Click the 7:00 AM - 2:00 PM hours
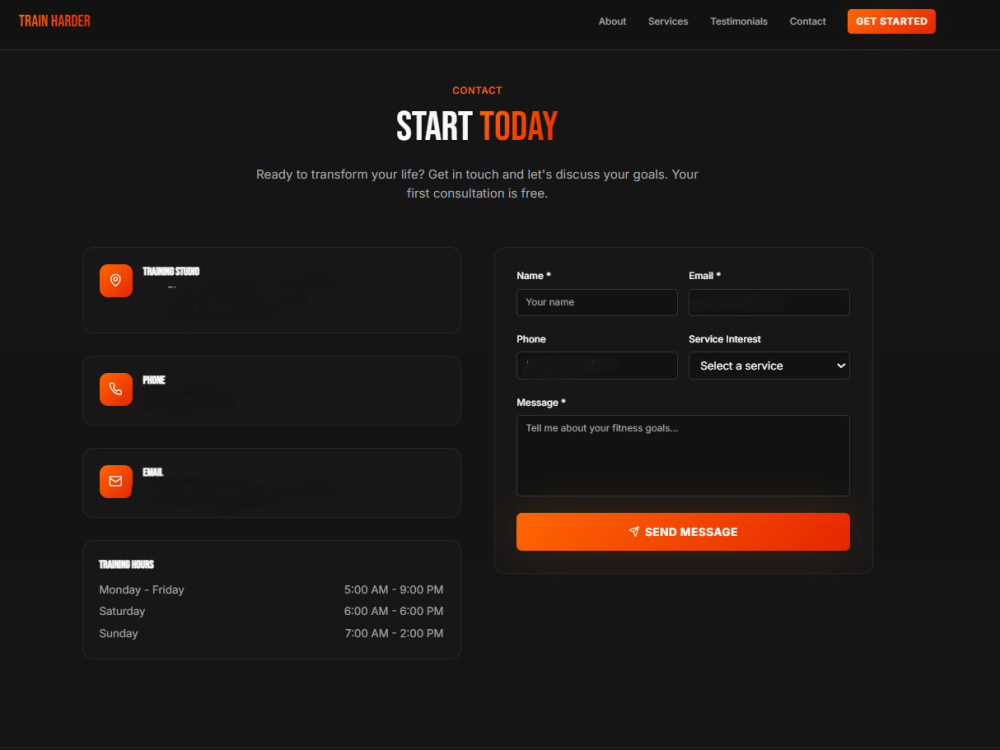 point(394,633)
